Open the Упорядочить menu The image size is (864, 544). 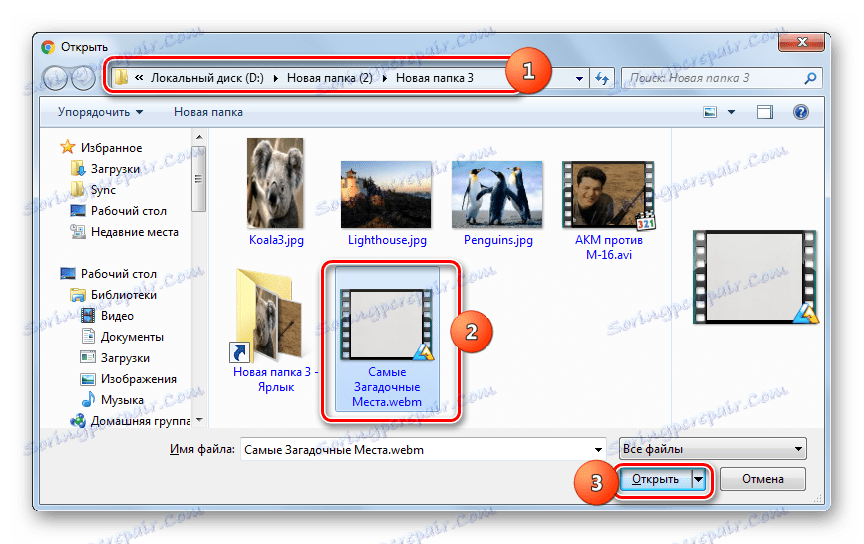(100, 112)
